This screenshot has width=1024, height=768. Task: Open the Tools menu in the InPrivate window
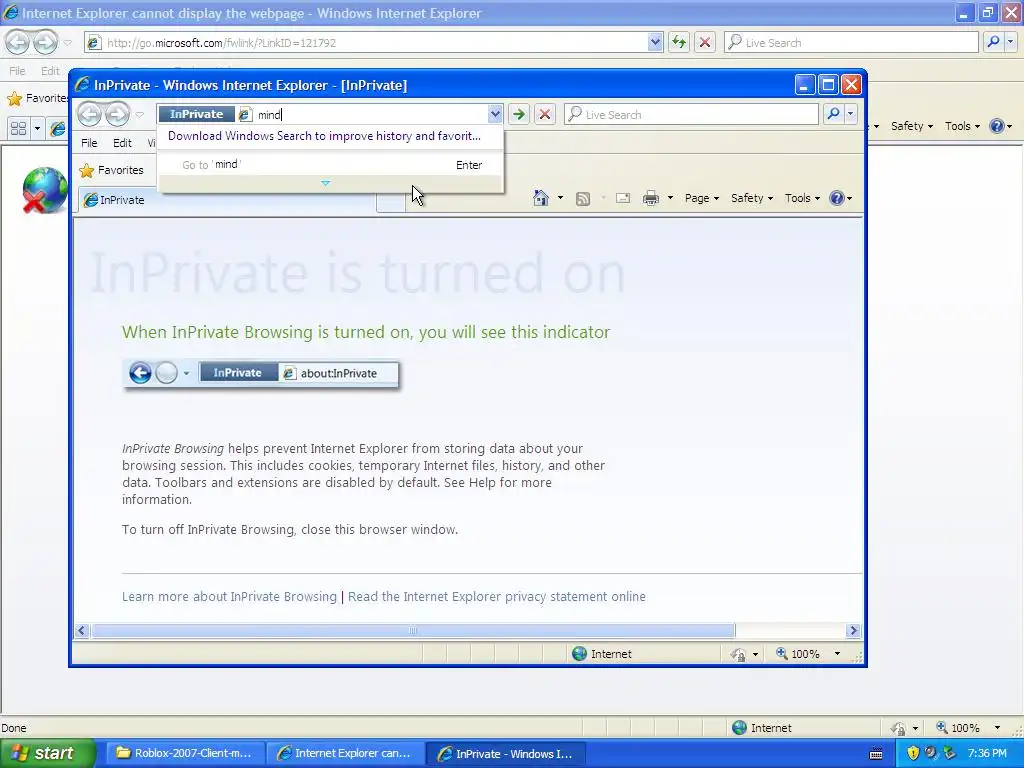pos(802,198)
